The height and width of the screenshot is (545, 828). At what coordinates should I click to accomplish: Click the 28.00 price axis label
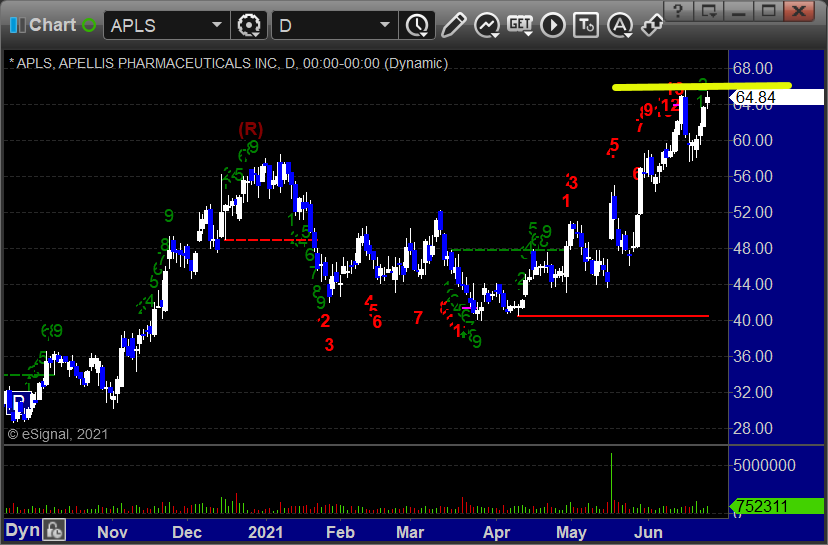(752, 428)
